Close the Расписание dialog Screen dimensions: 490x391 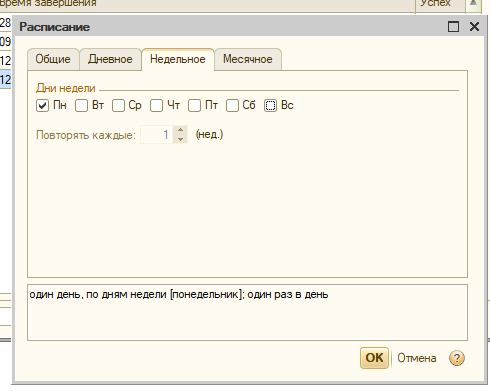(474, 27)
